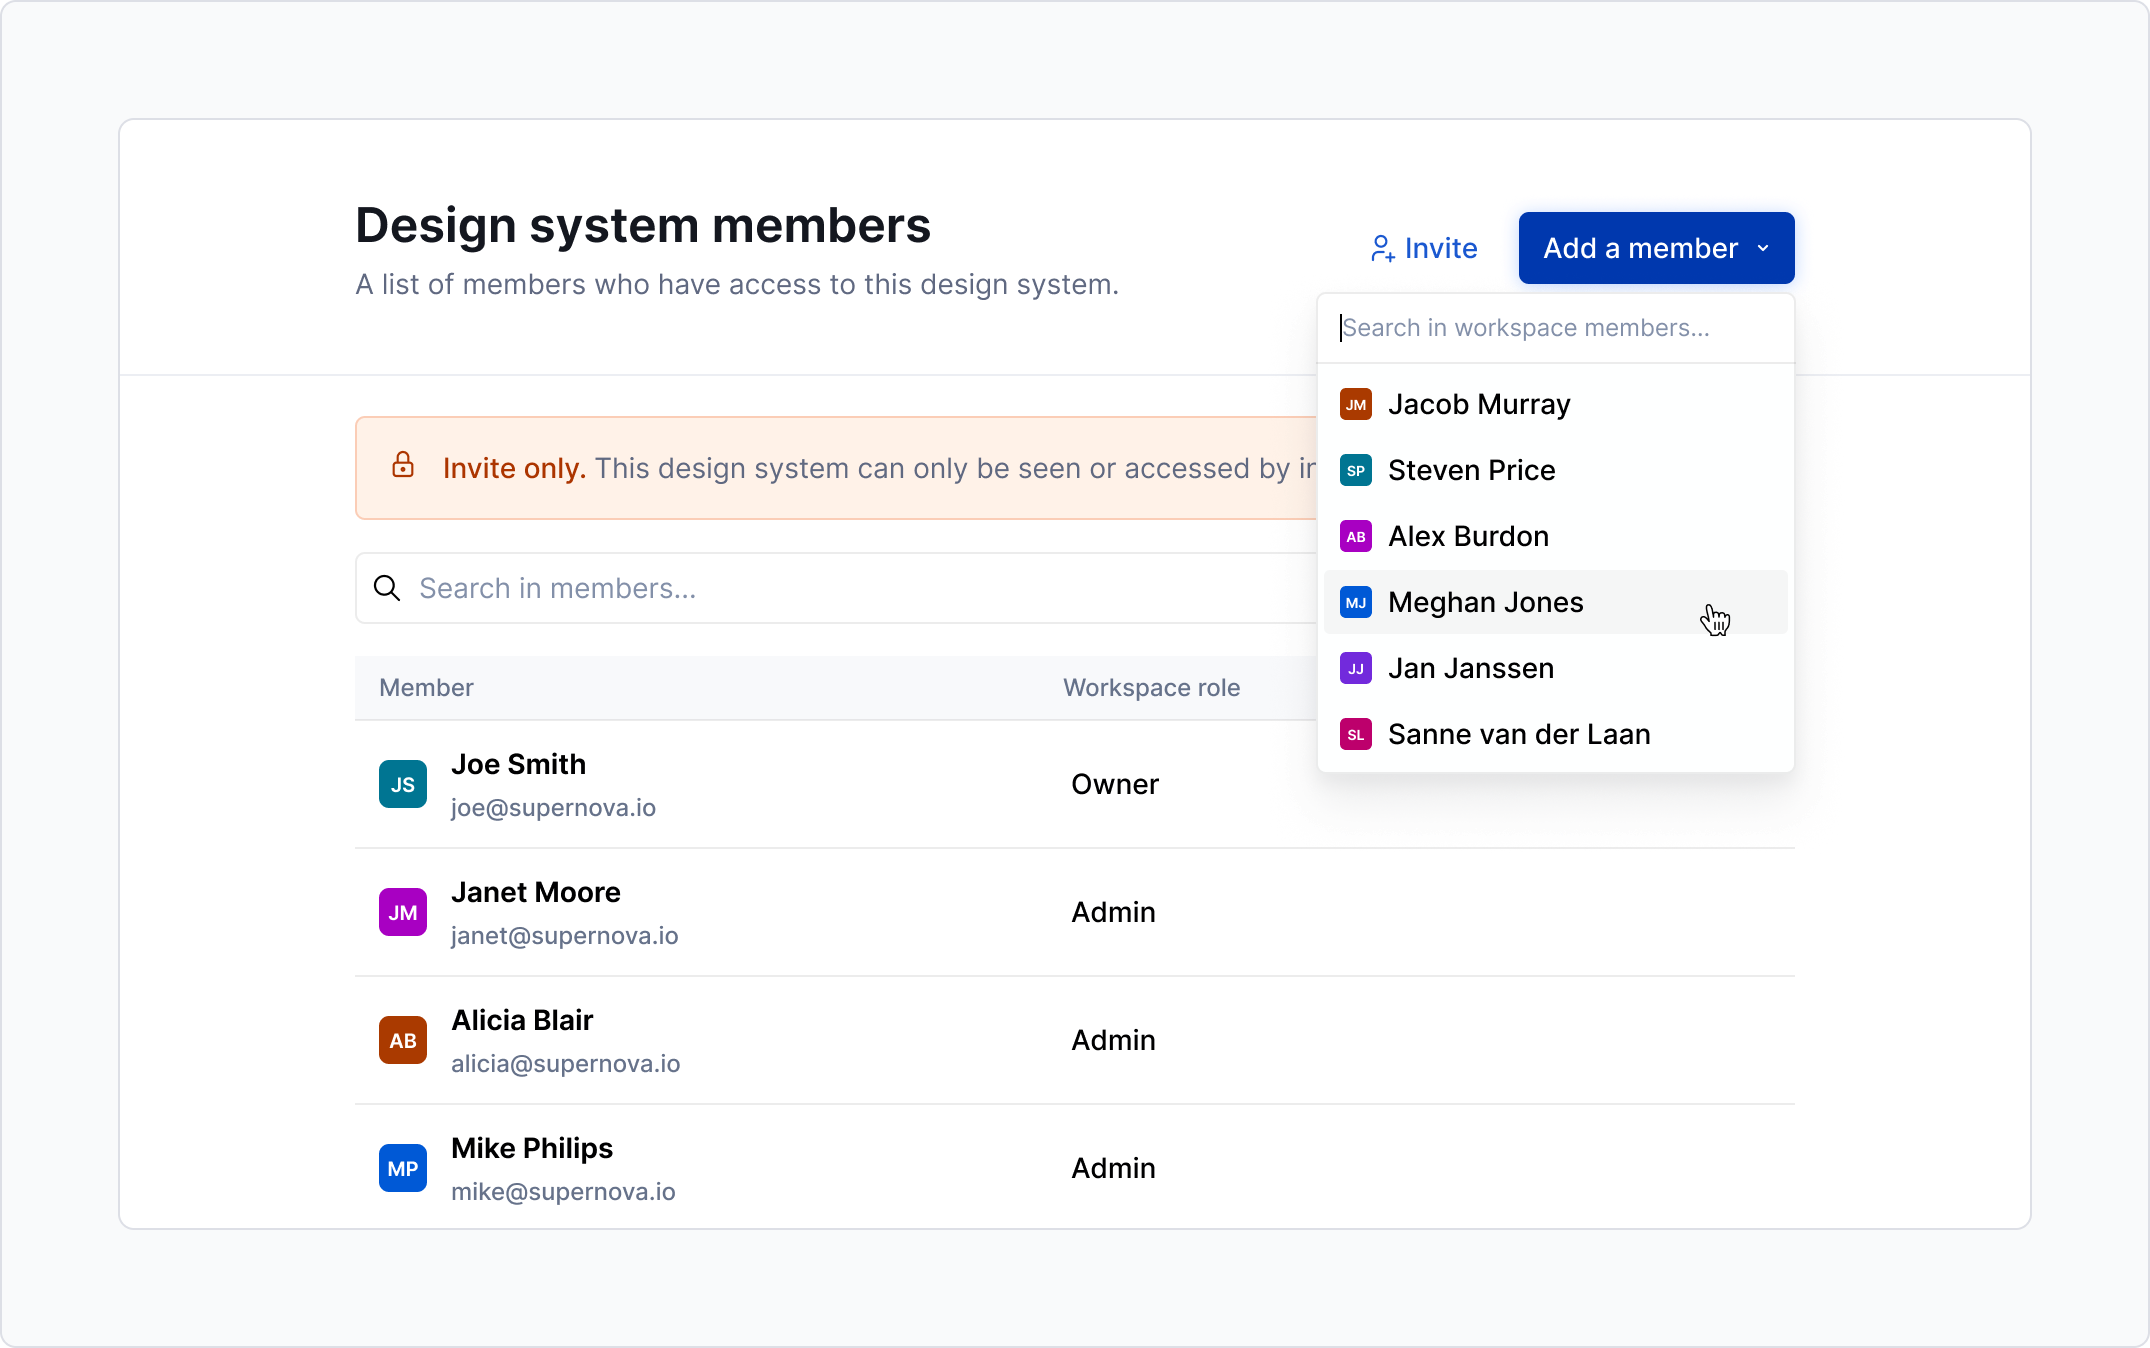Click the Invite link
Screen dimensions: 2150x1348
click(1440, 248)
